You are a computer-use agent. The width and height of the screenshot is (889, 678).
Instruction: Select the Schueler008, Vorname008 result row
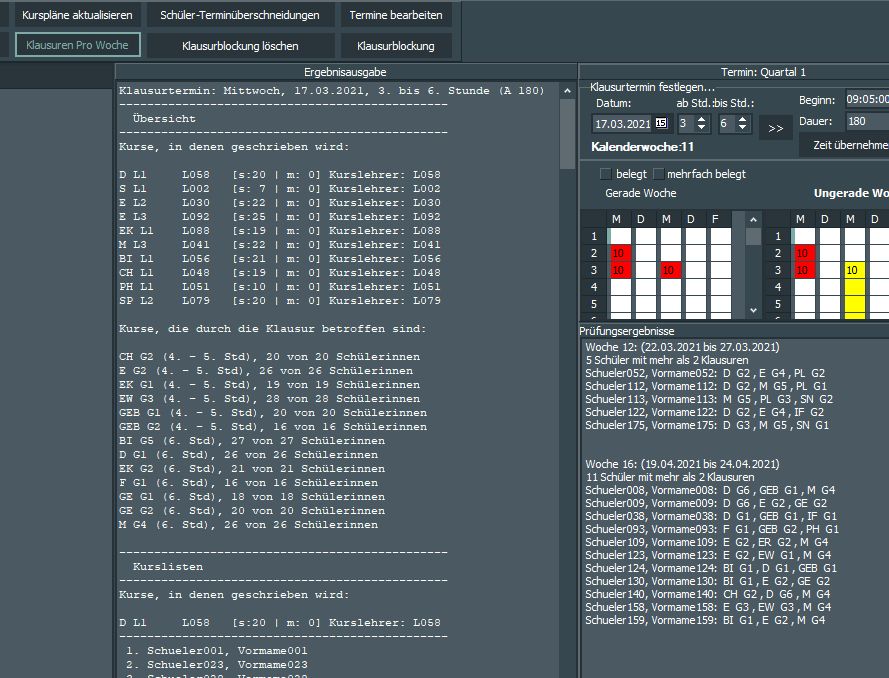(710, 490)
